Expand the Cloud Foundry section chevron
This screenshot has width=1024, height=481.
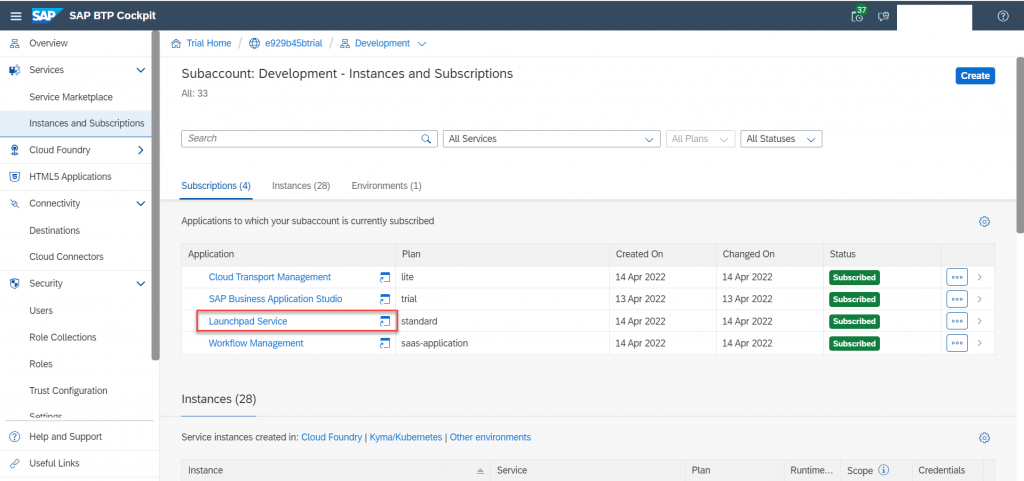click(x=140, y=150)
